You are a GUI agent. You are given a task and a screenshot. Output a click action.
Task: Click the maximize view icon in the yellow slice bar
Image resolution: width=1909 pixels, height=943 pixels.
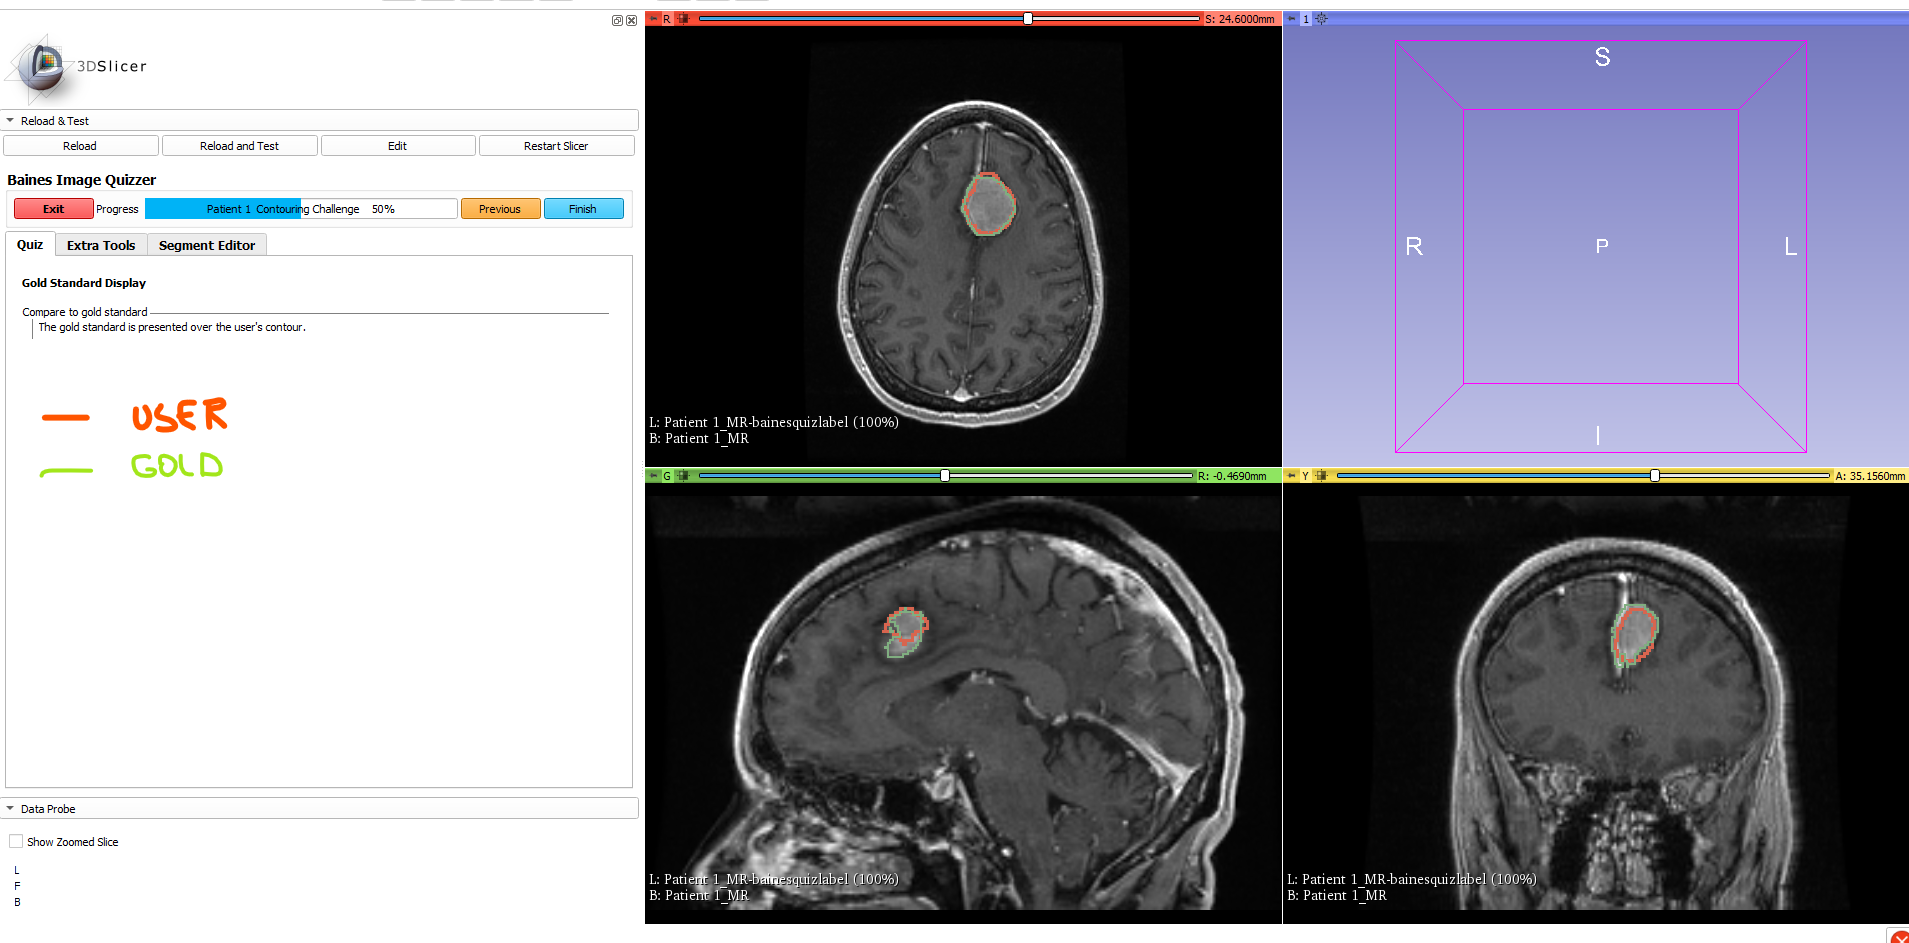(1321, 476)
